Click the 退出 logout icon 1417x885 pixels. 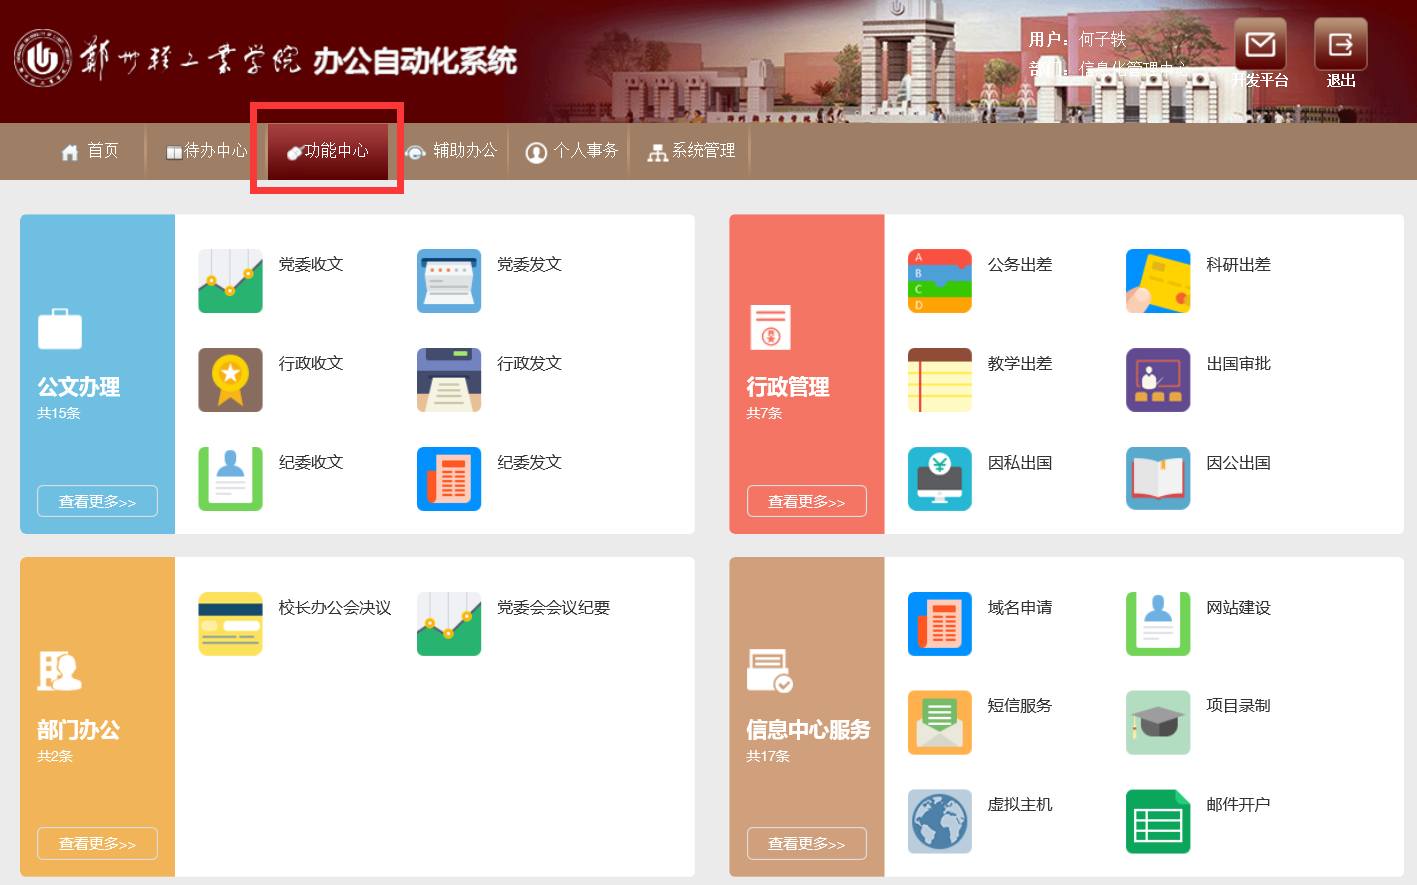coord(1340,45)
